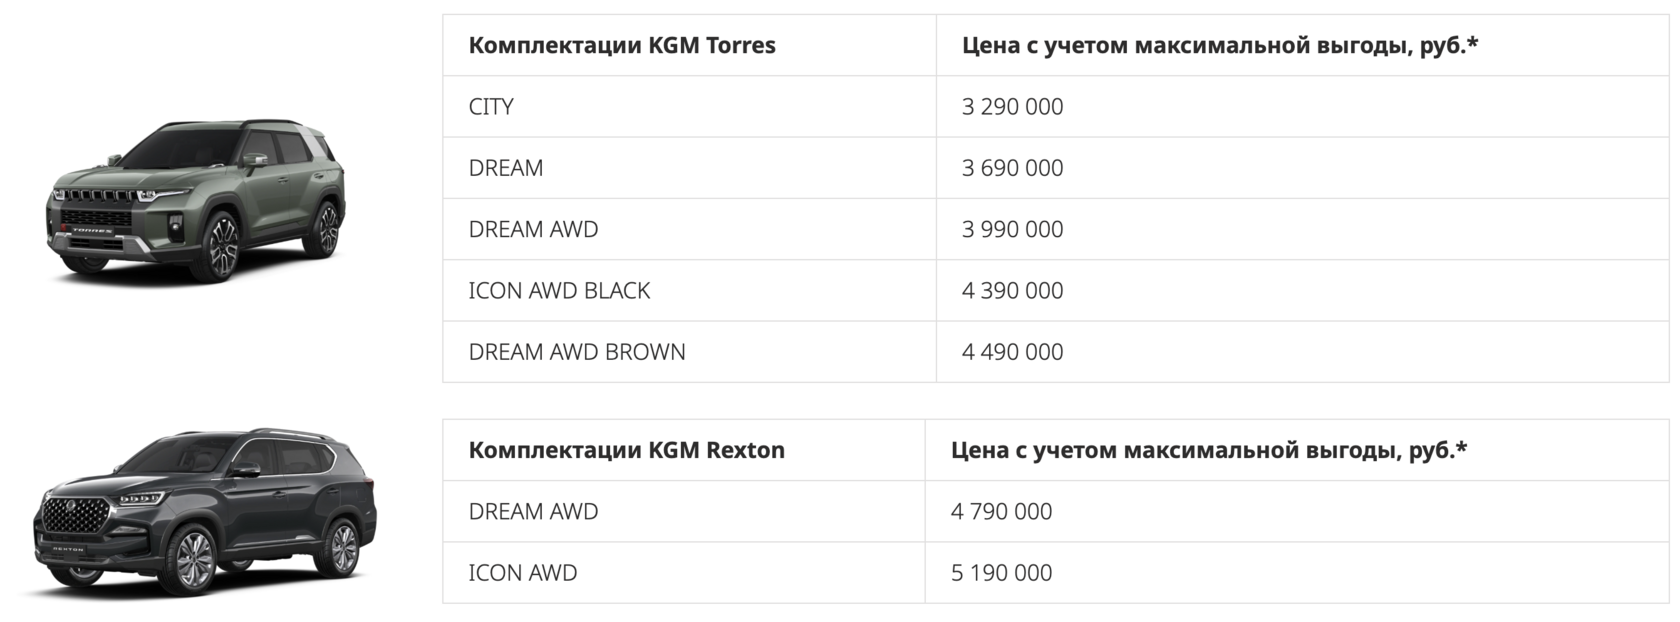1680x622 pixels.
Task: Select the Torres DREAM AWD trim cell
Action: click(533, 230)
